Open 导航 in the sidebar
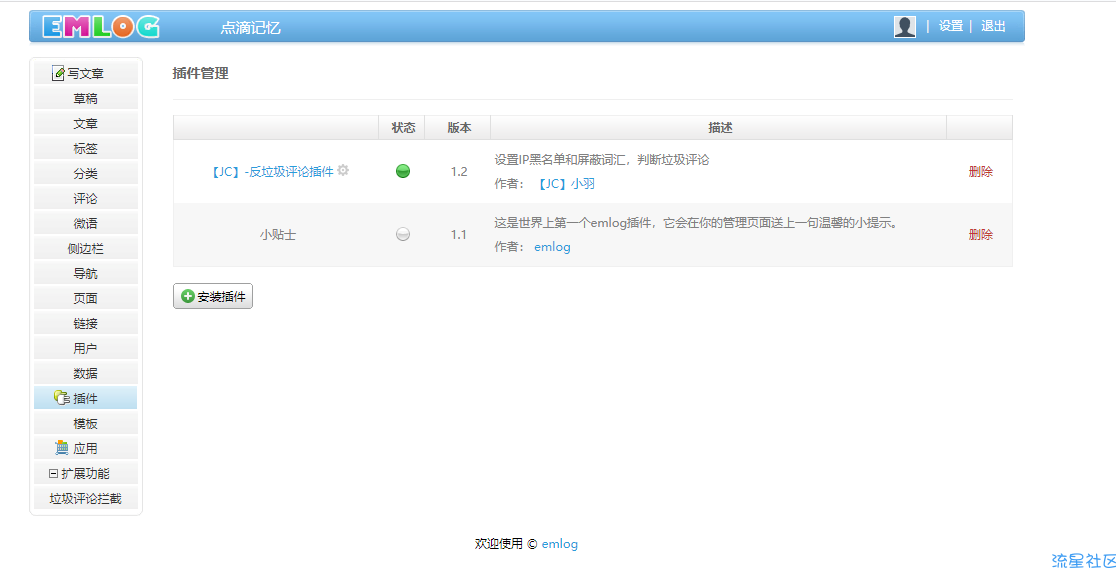This screenshot has width=1116, height=568. pyautogui.click(x=85, y=273)
